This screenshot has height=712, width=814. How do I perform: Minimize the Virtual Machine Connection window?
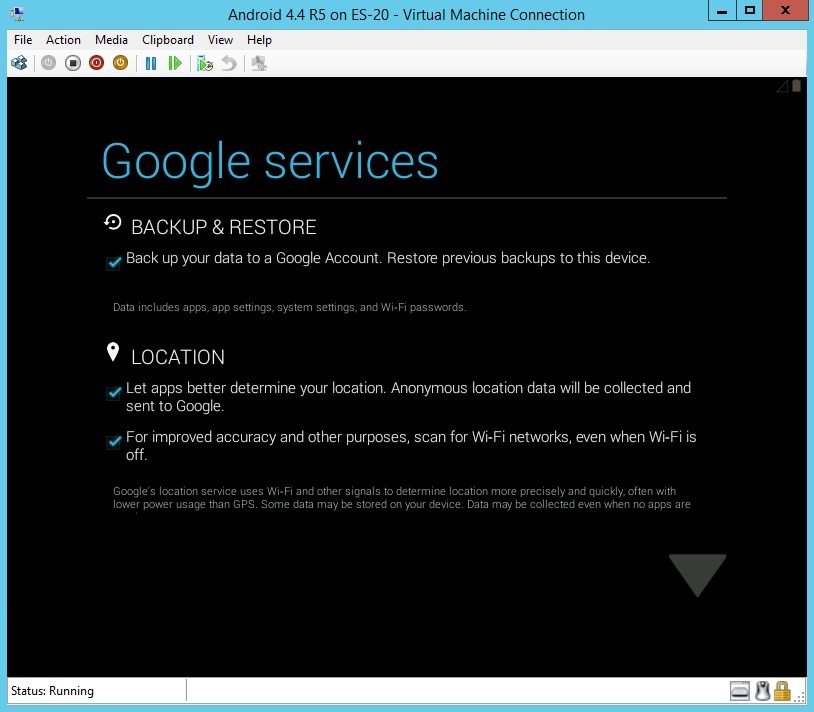pos(722,11)
